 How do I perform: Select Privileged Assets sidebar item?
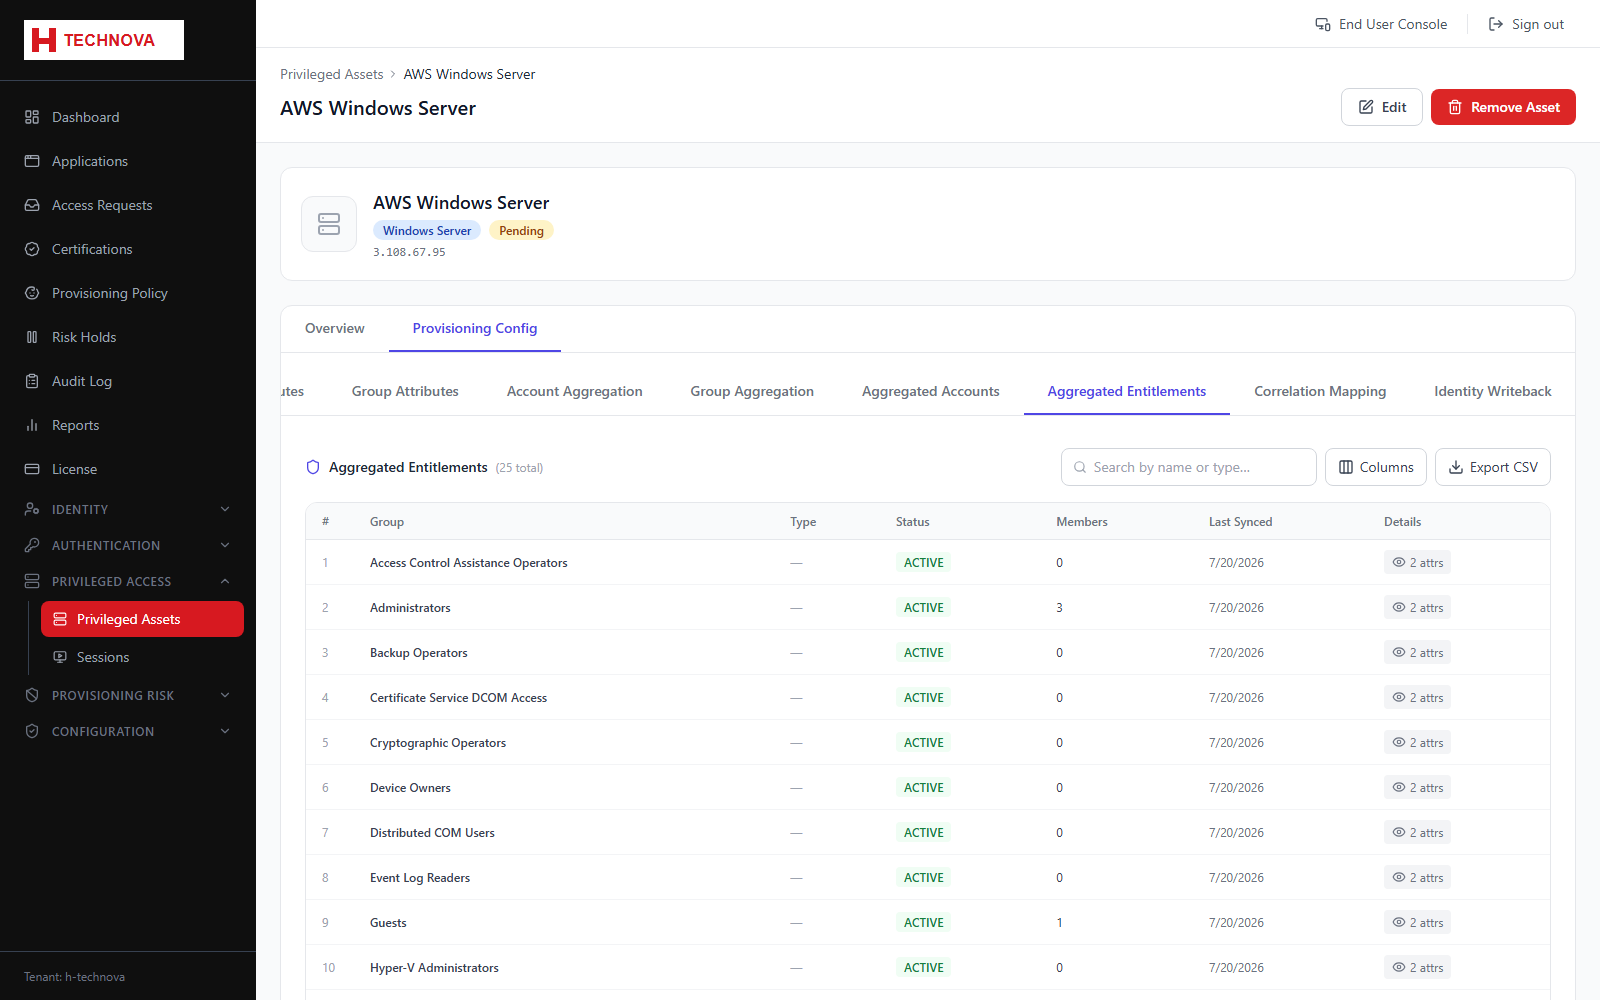click(142, 619)
